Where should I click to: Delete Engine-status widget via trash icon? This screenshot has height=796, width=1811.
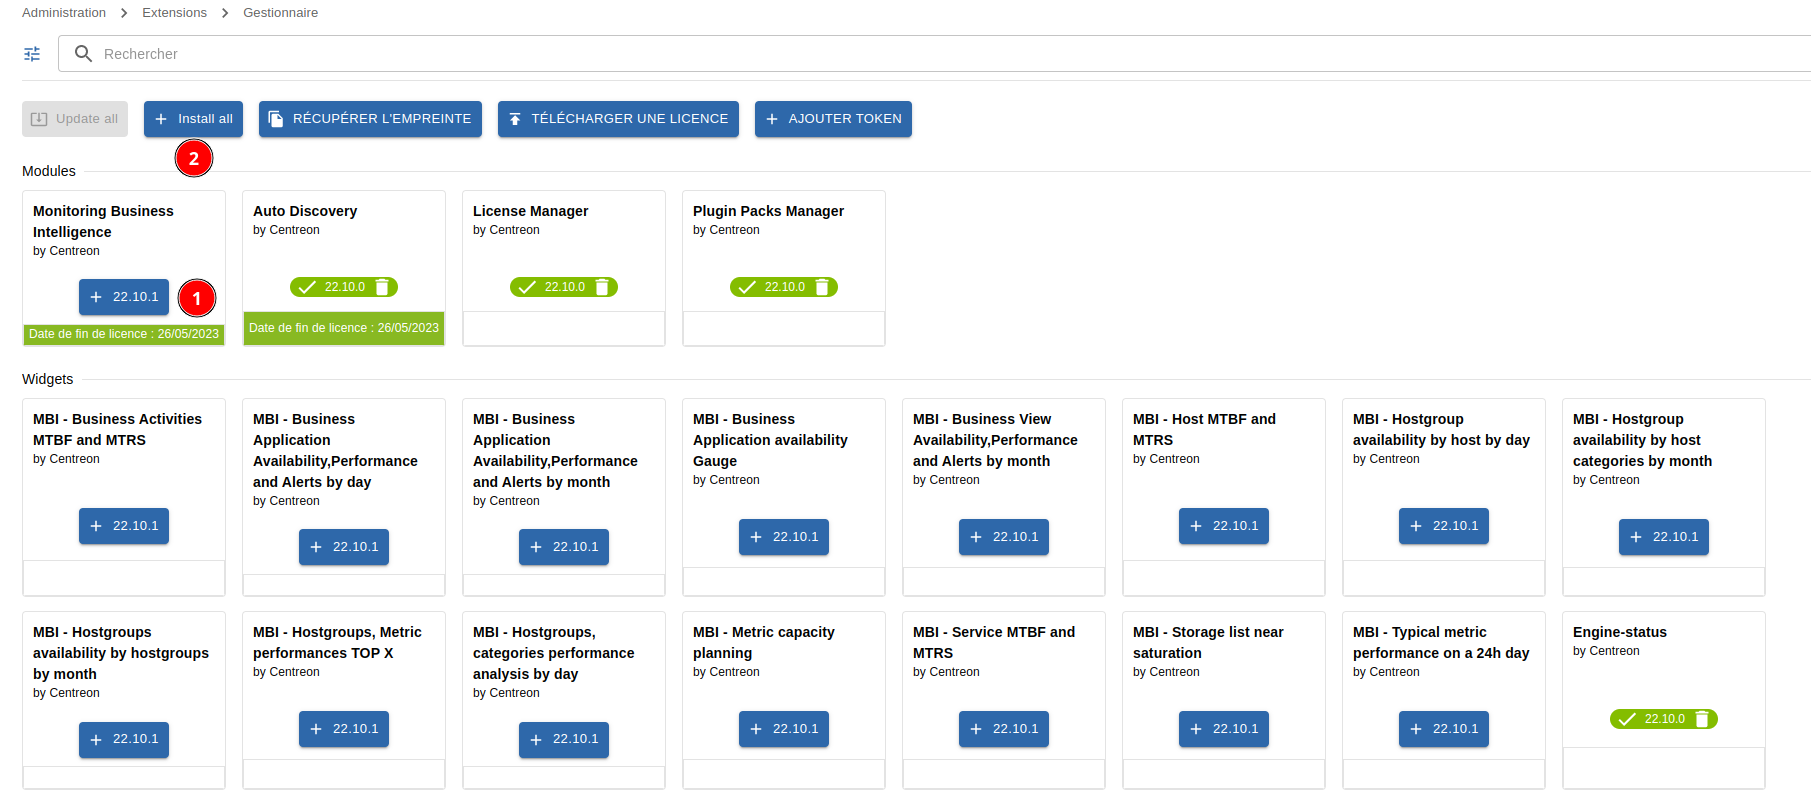pos(1702,719)
